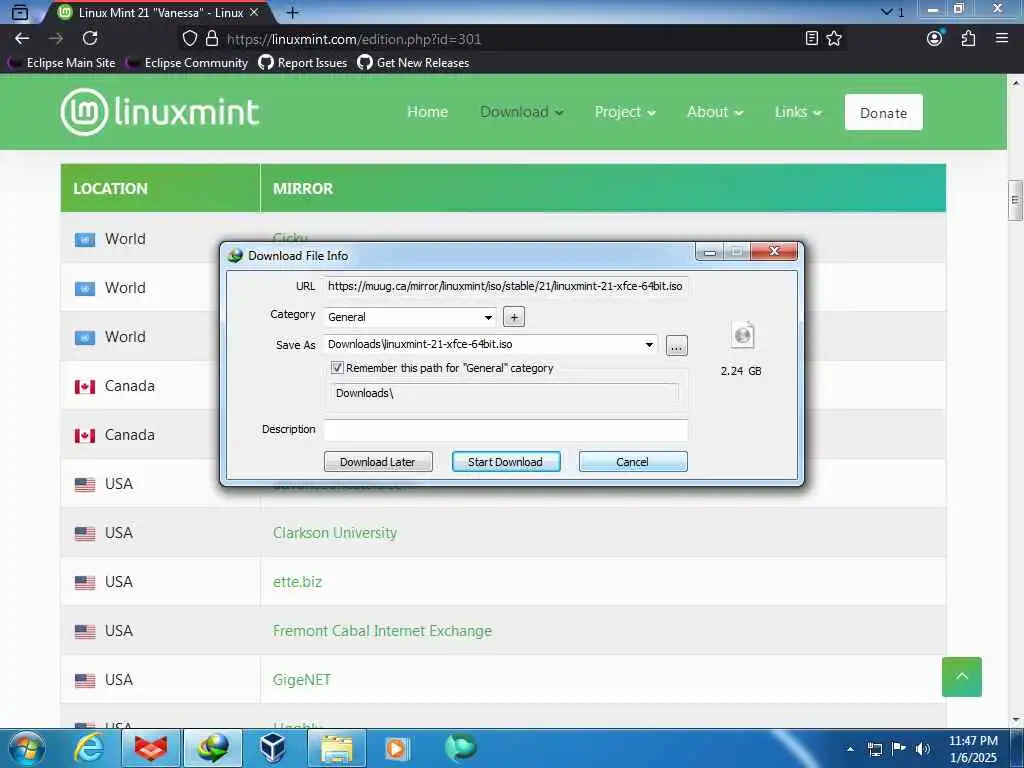Click the Donate button
This screenshot has height=768, width=1024.
(884, 112)
